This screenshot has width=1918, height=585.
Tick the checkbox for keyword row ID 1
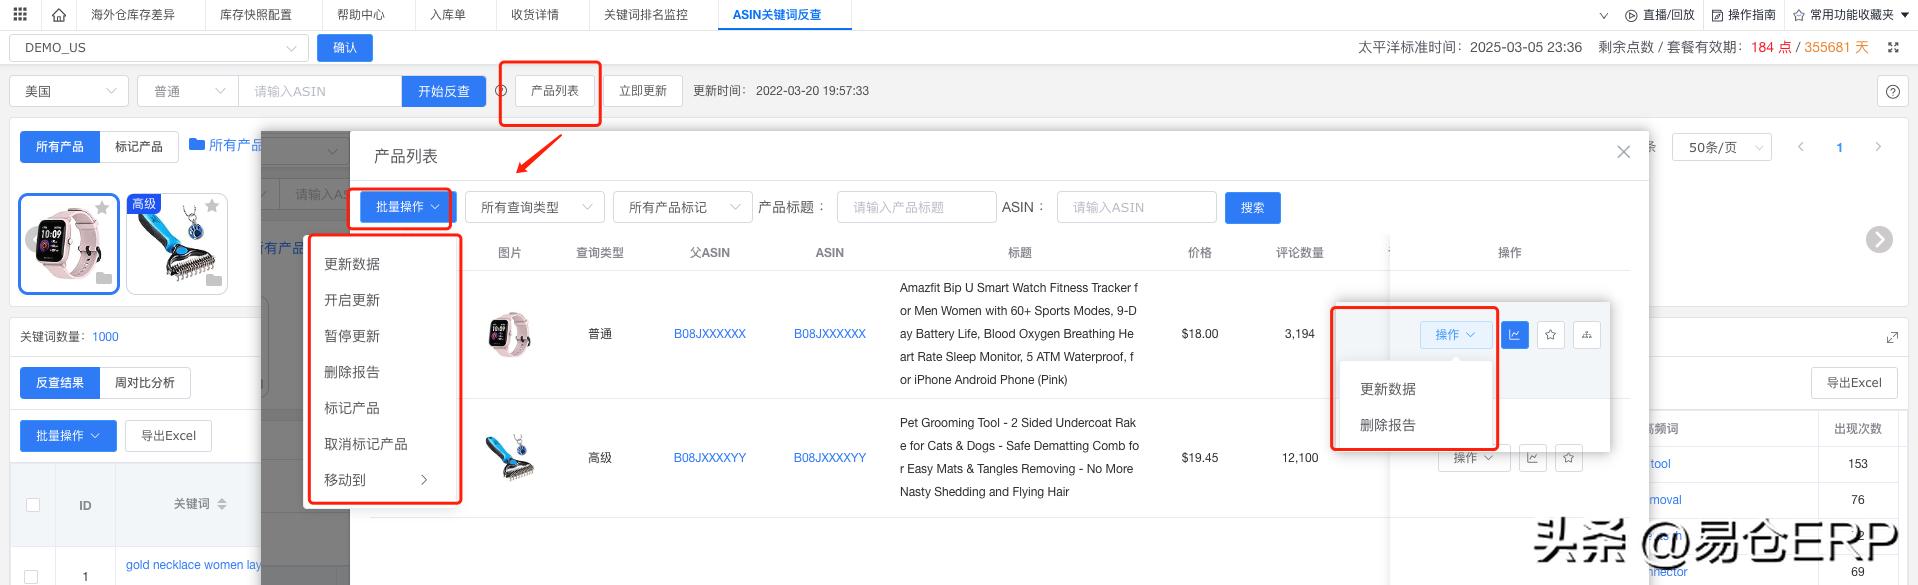32,577
